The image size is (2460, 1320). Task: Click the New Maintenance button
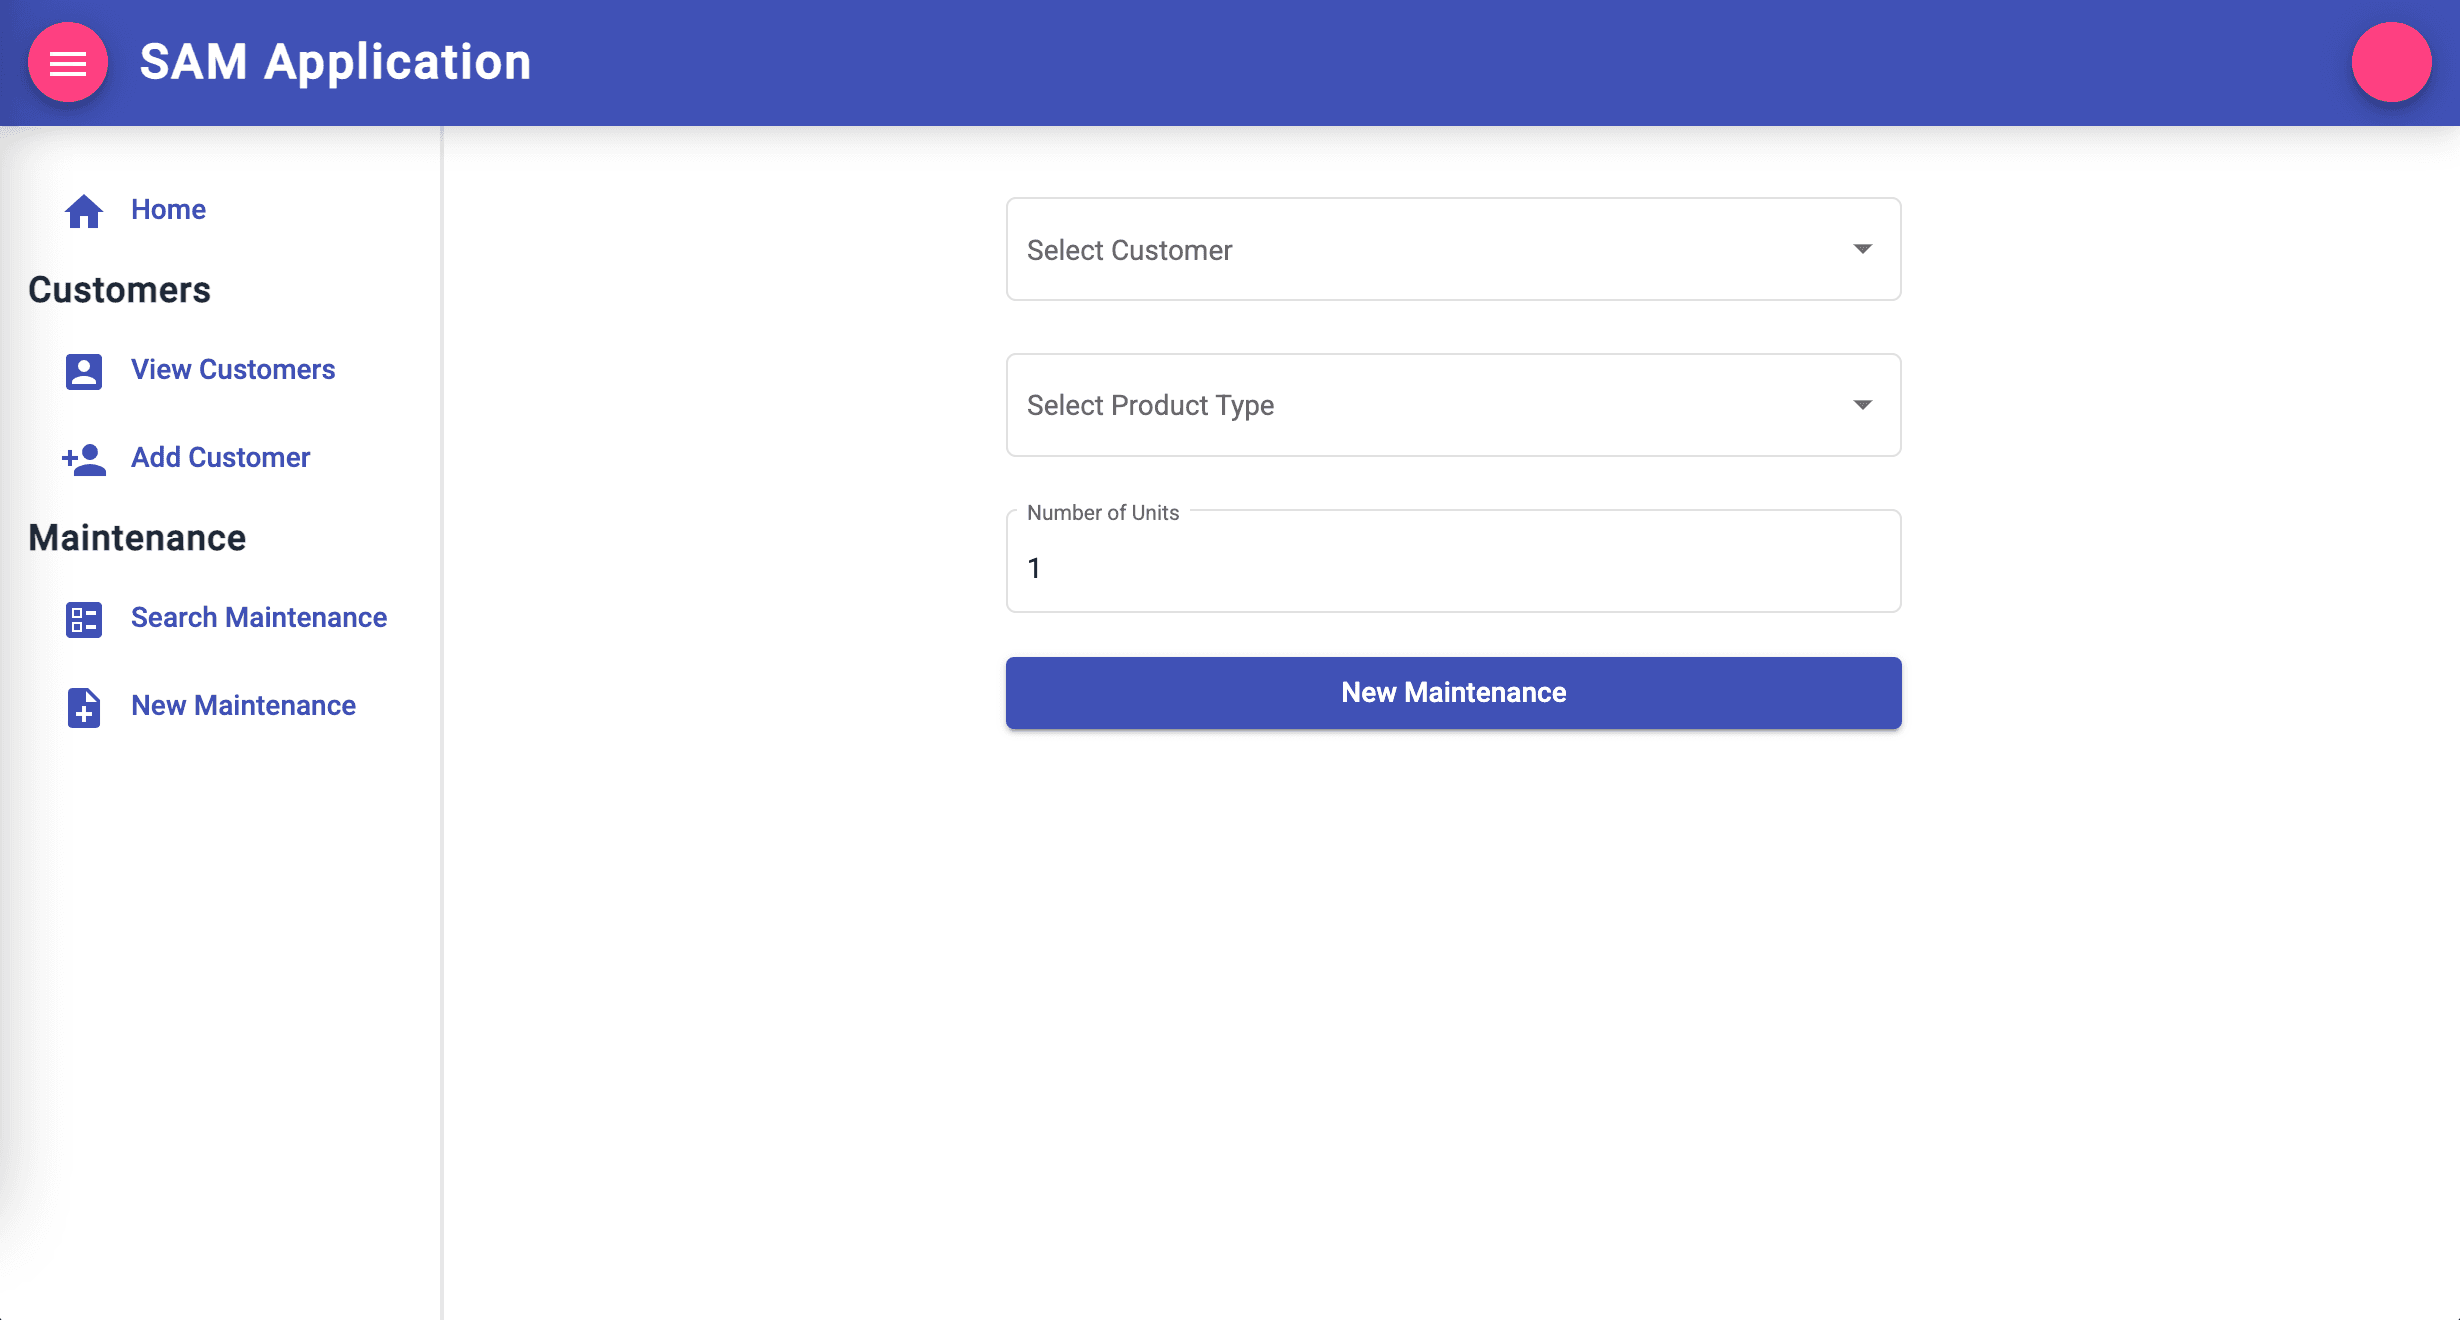1453,692
